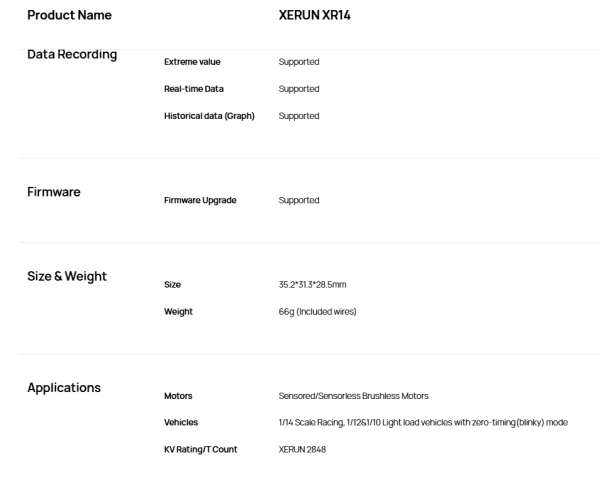Click the Extreme value label
This screenshot has height=477, width=600.
coord(192,62)
